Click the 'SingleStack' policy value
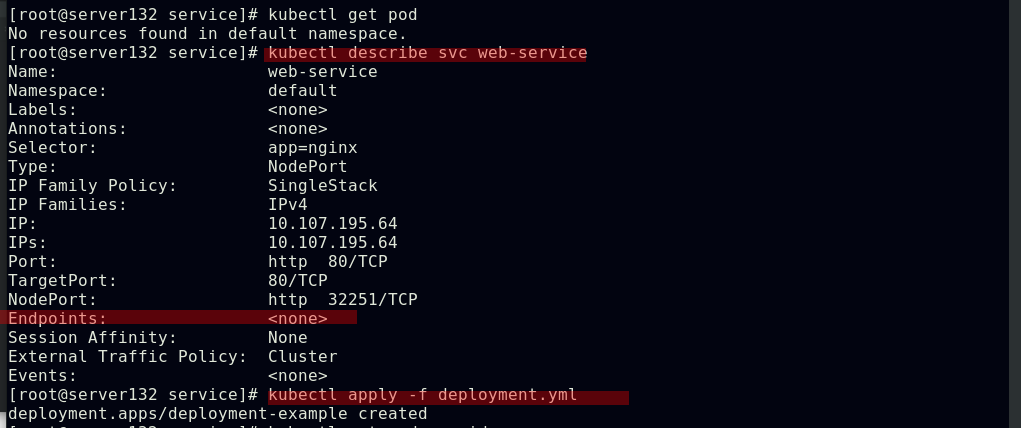The width and height of the screenshot is (1021, 428). coord(322,186)
